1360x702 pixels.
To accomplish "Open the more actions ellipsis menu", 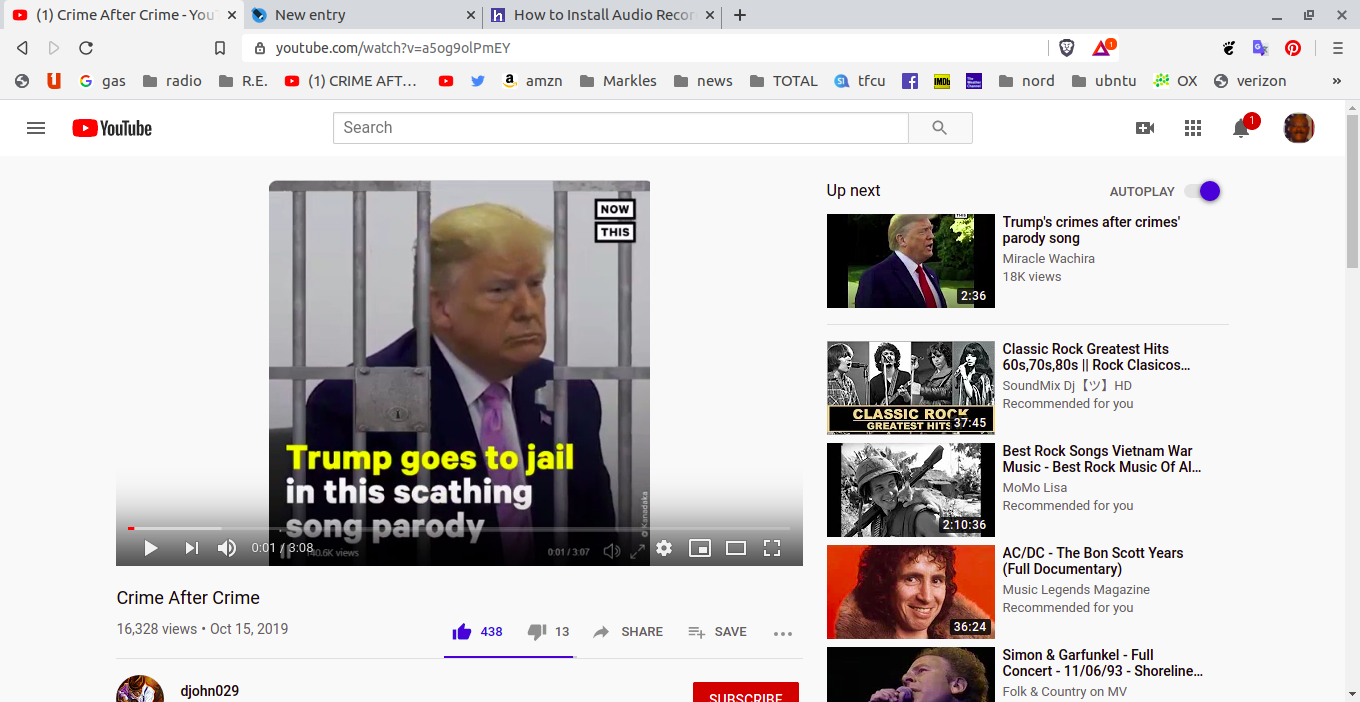I will click(782, 633).
